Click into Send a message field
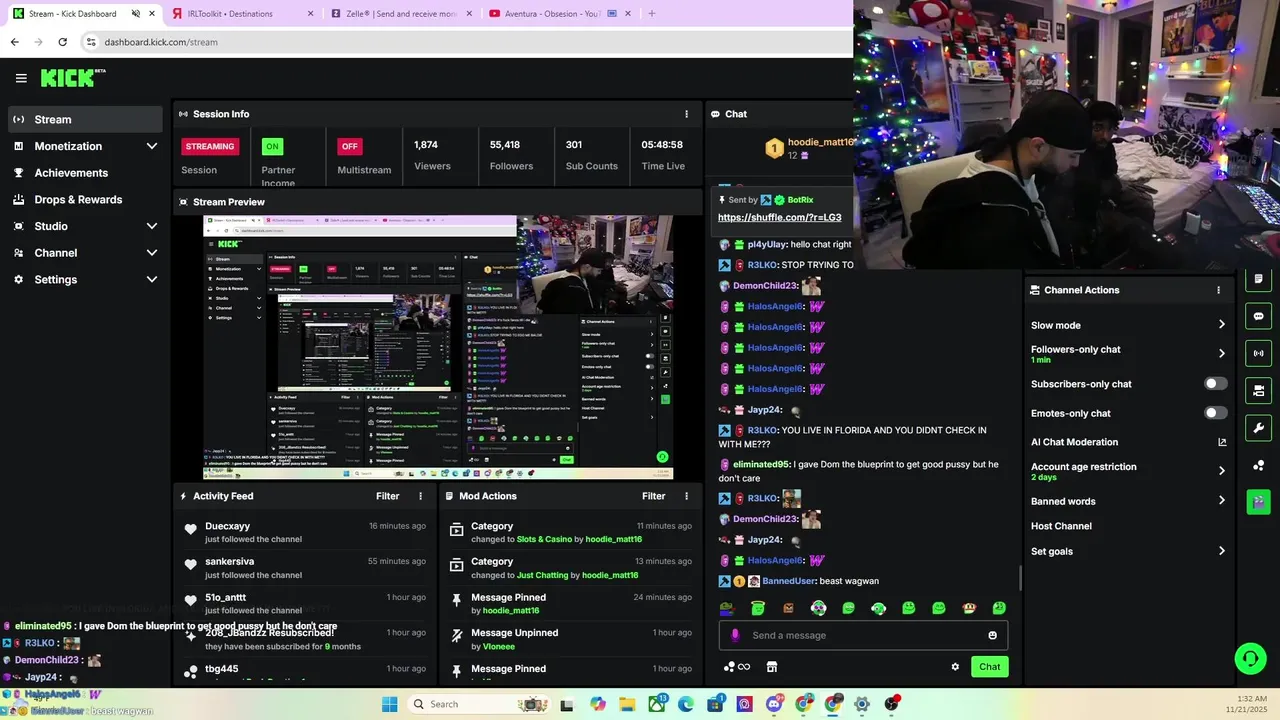Viewport: 1280px width, 720px height. [863, 635]
